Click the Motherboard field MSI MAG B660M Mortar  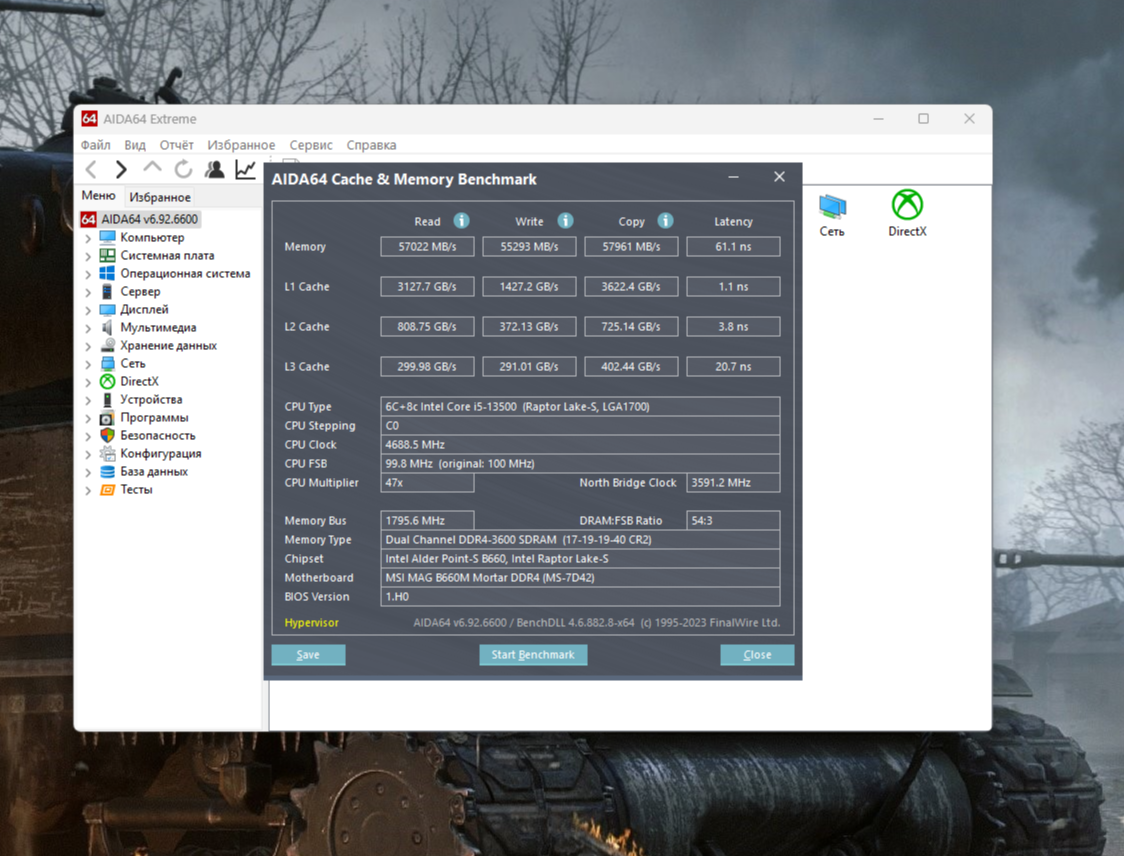pyautogui.click(x=580, y=578)
